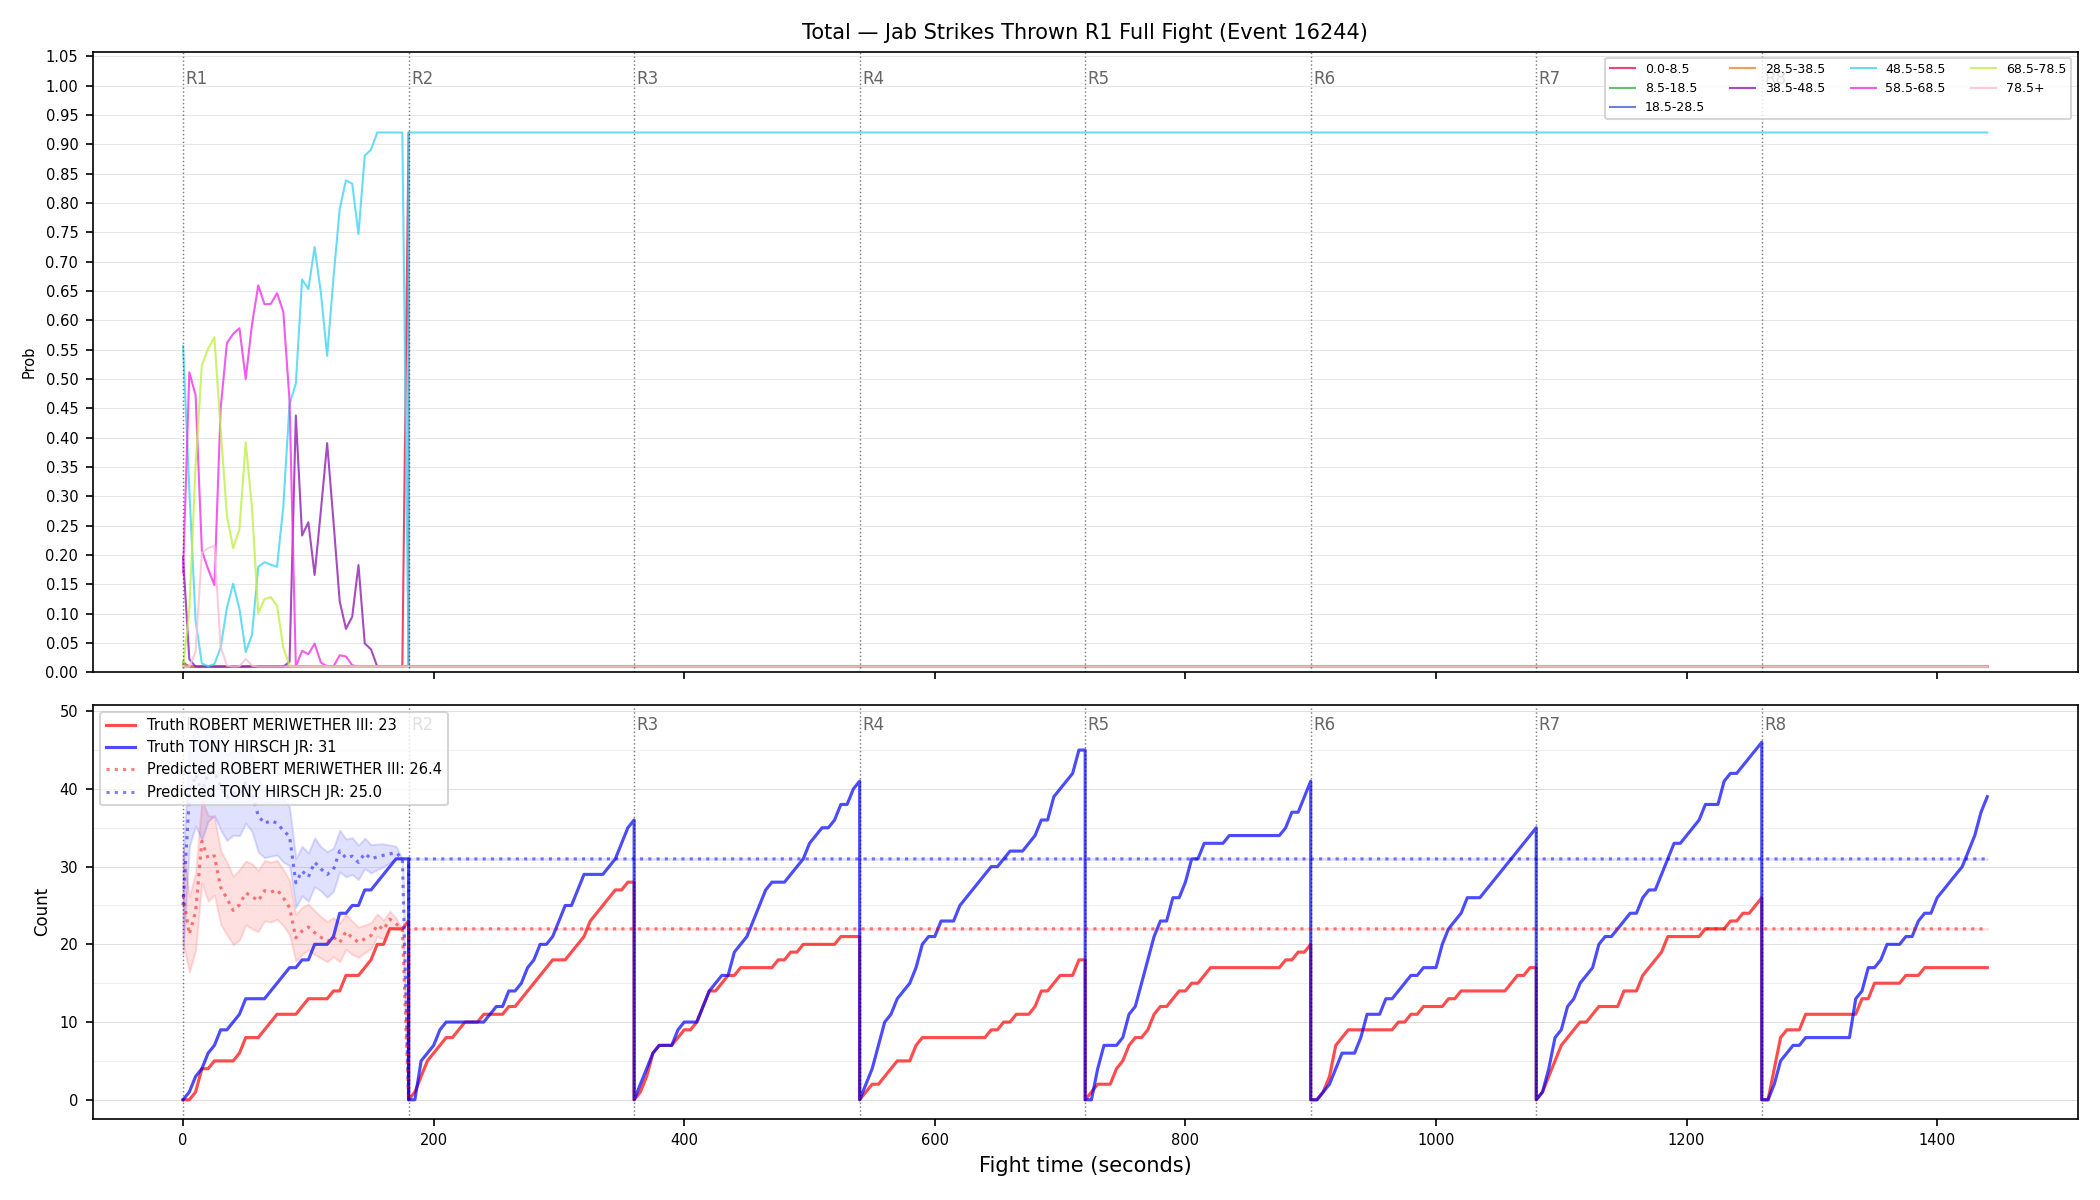Click Predicted TONY HIRSCH JR: 25.0 legend entry
This screenshot has height=1200, width=2100.
click(243, 792)
